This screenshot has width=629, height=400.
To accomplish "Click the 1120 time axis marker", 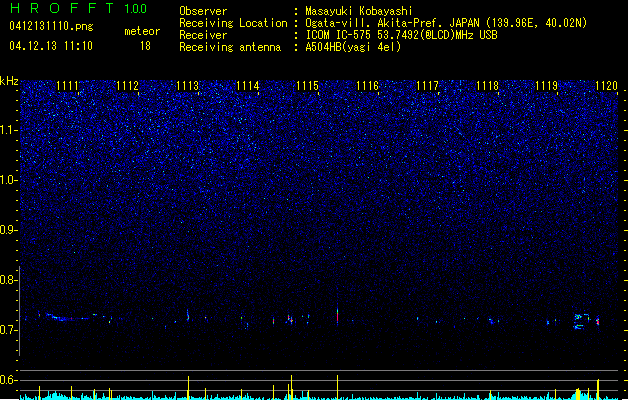I will coord(606,86).
